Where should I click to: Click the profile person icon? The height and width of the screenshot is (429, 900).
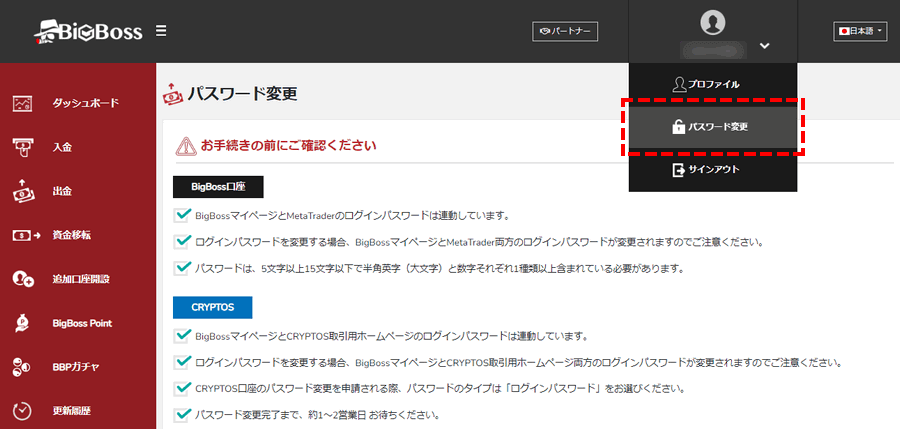pyautogui.click(x=679, y=84)
